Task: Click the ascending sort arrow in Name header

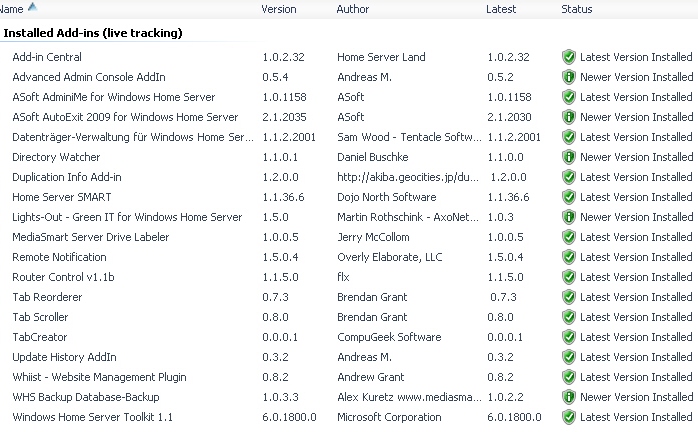Action: click(x=32, y=7)
